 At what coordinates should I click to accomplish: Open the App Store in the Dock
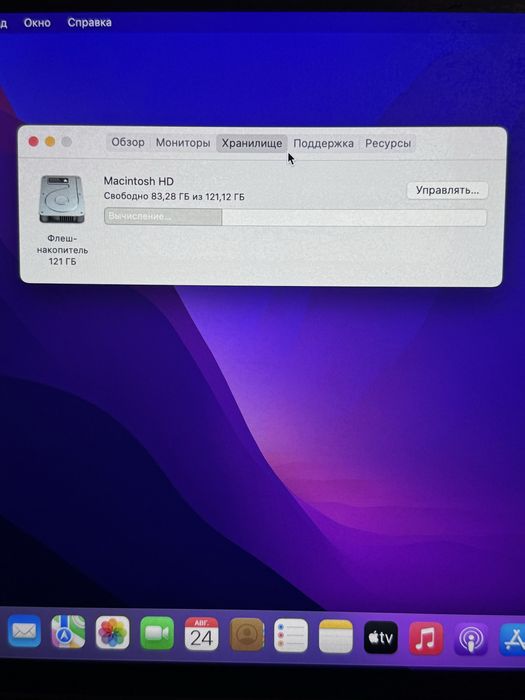tap(512, 640)
